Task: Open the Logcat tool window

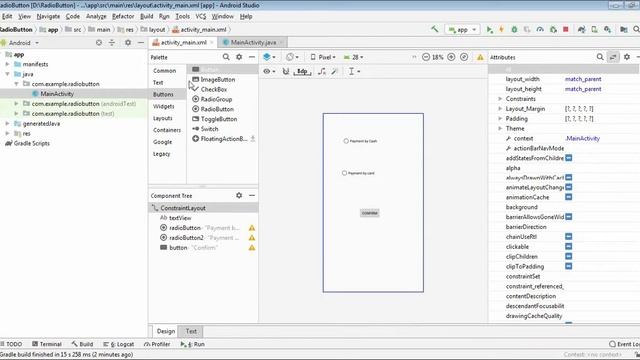Action: pyautogui.click(x=119, y=344)
